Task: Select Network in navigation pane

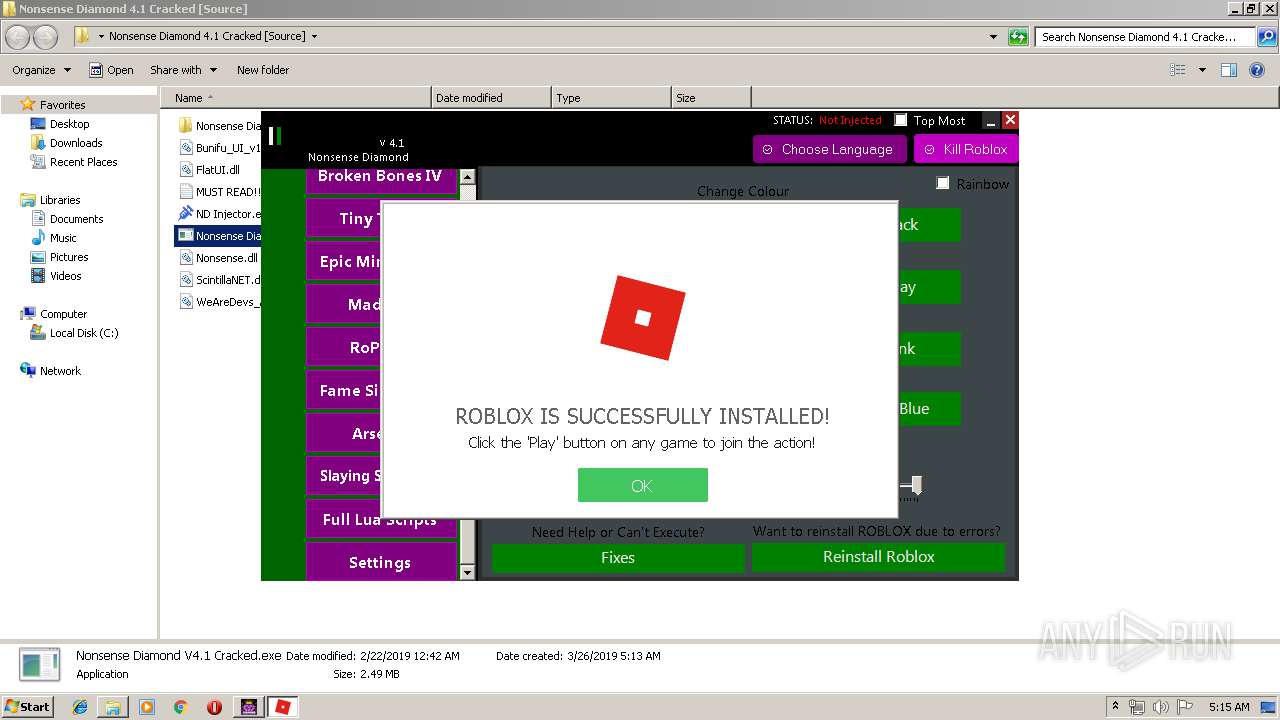Action: (60, 371)
